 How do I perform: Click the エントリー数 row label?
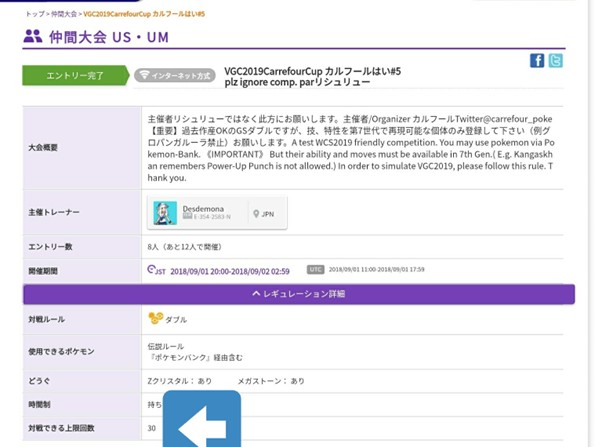click(50, 247)
